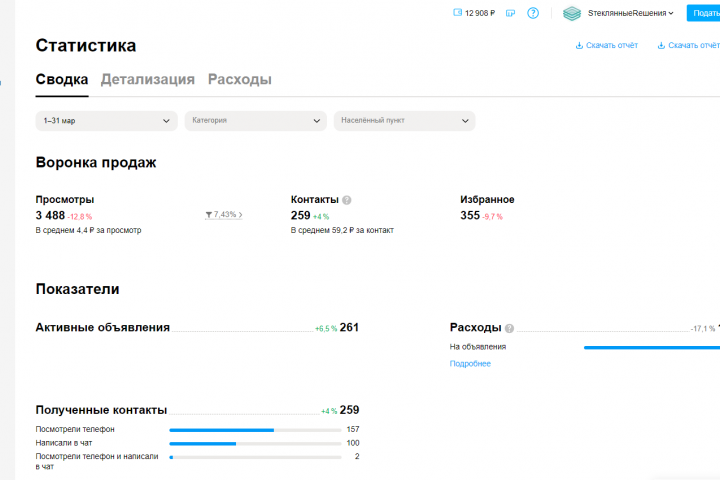Screen dimensions: 720x480
Task: Click the blue Подать button
Action: click(x=704, y=13)
